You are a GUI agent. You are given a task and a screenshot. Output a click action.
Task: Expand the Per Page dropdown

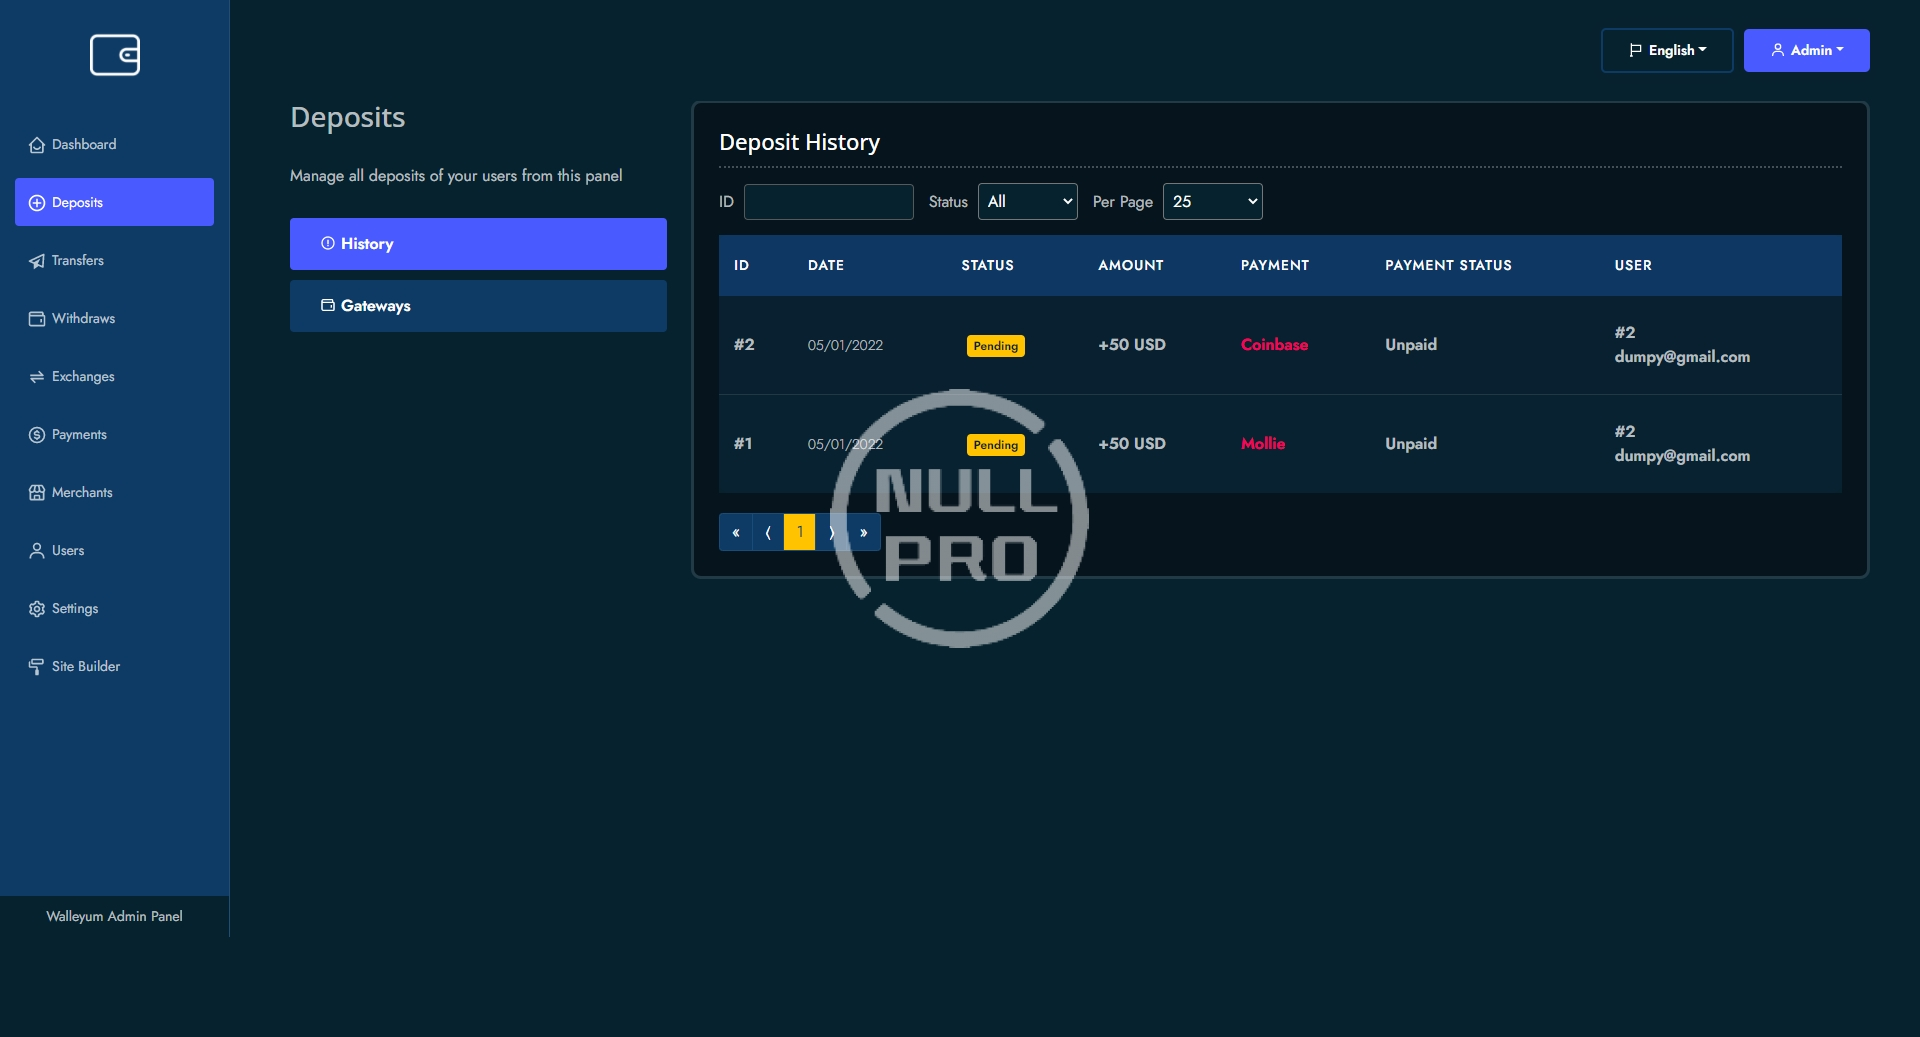1212,202
